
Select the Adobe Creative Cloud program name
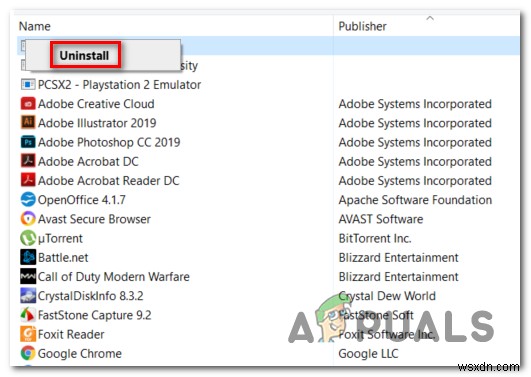(96, 104)
